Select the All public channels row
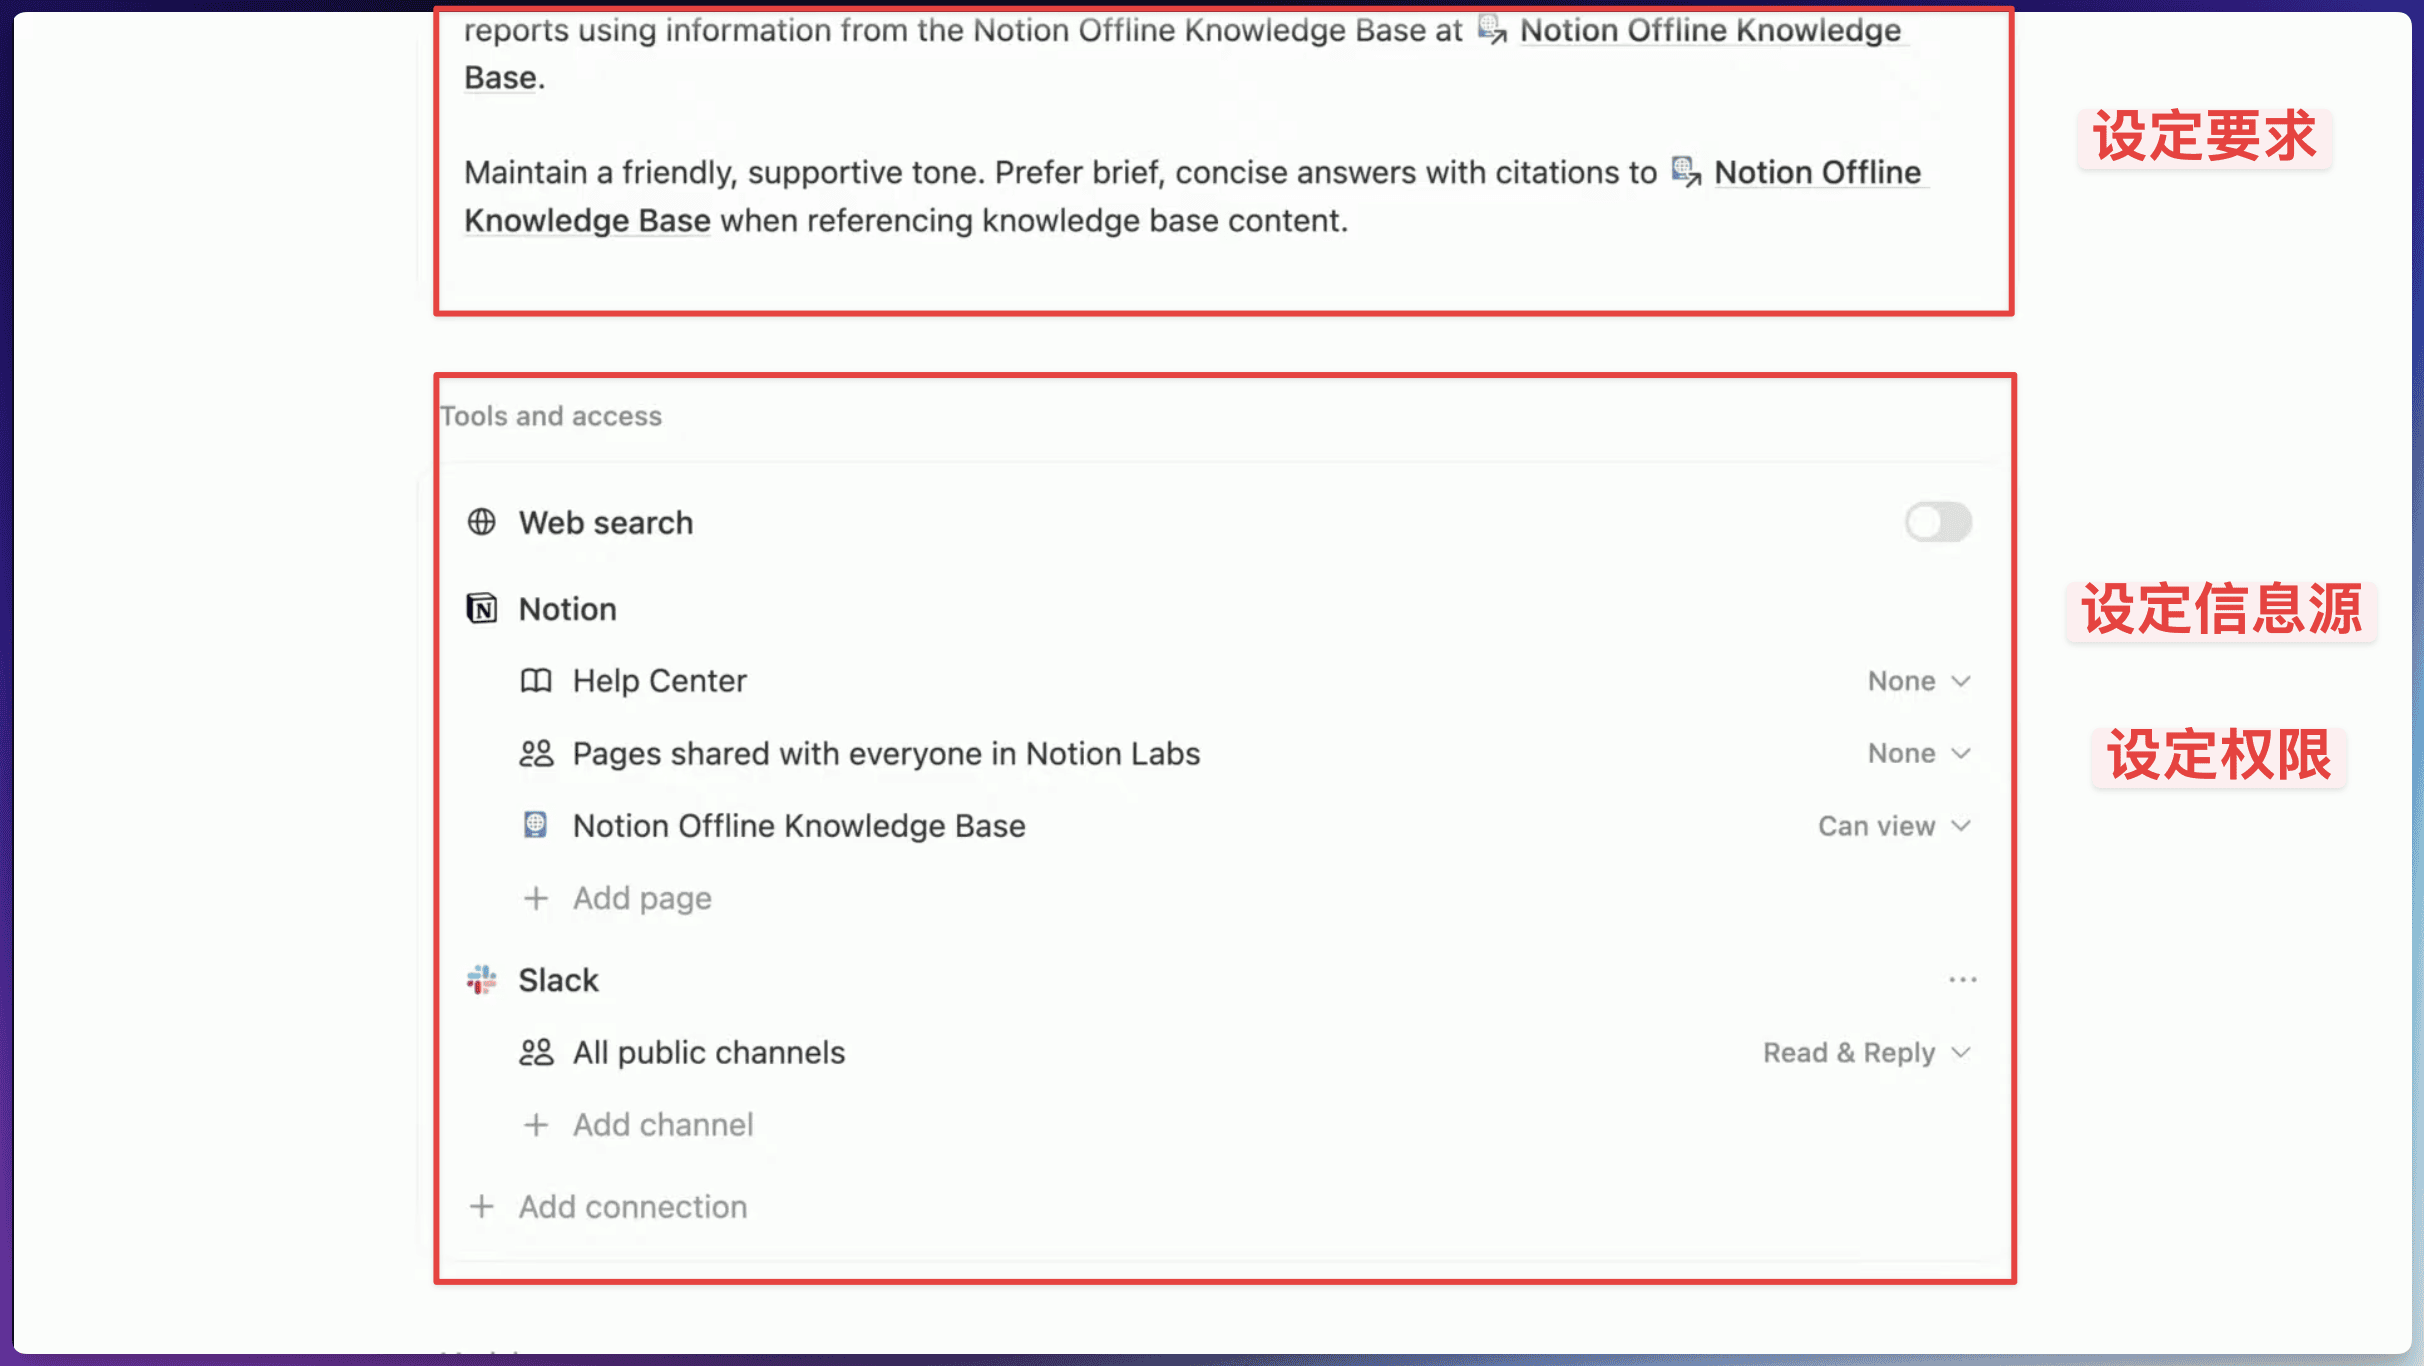Viewport: 2424px width, 1366px height. (1221, 1052)
